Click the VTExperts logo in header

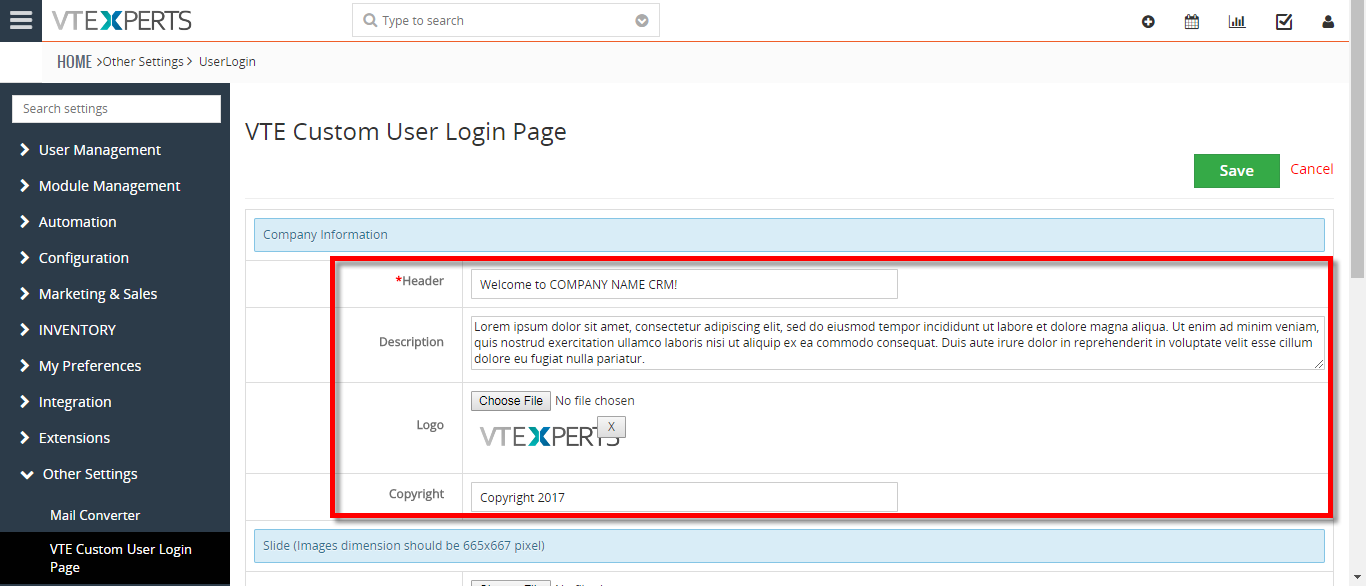point(121,20)
